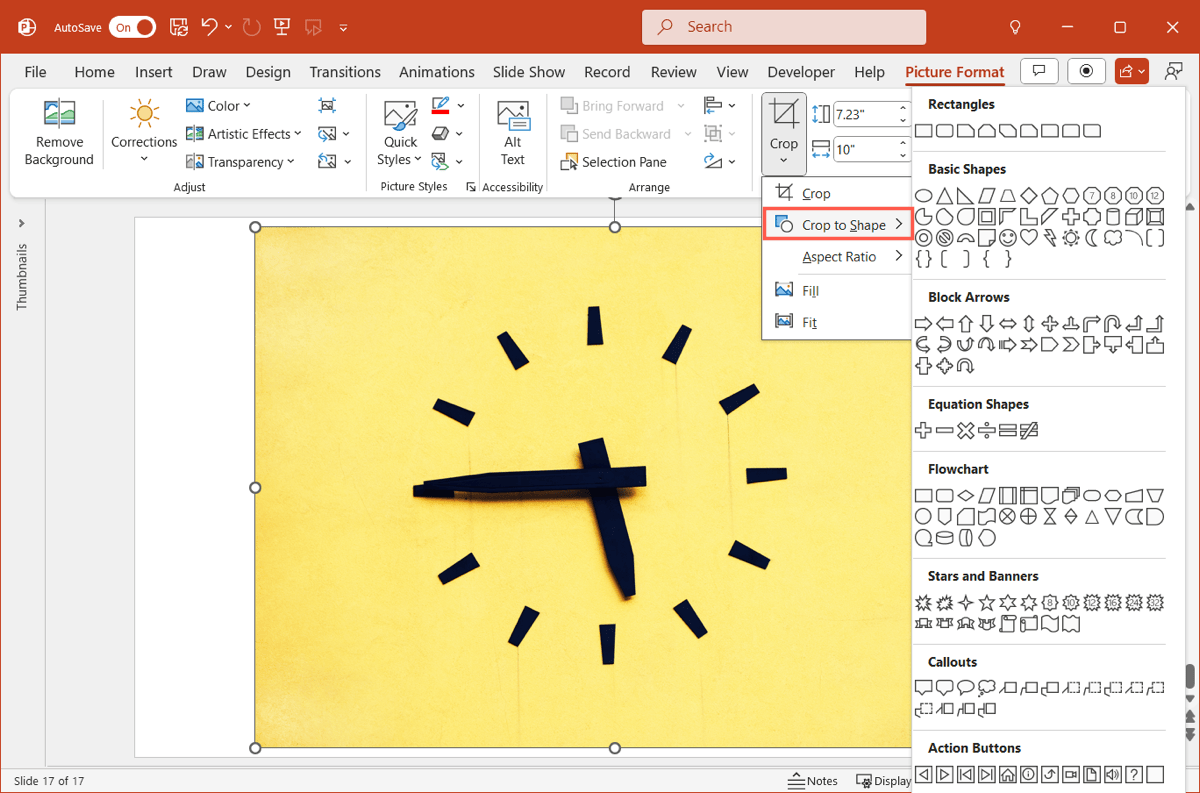Open Customize Quick Access Toolbar dropdown
Image resolution: width=1200 pixels, height=793 pixels.
pos(344,27)
